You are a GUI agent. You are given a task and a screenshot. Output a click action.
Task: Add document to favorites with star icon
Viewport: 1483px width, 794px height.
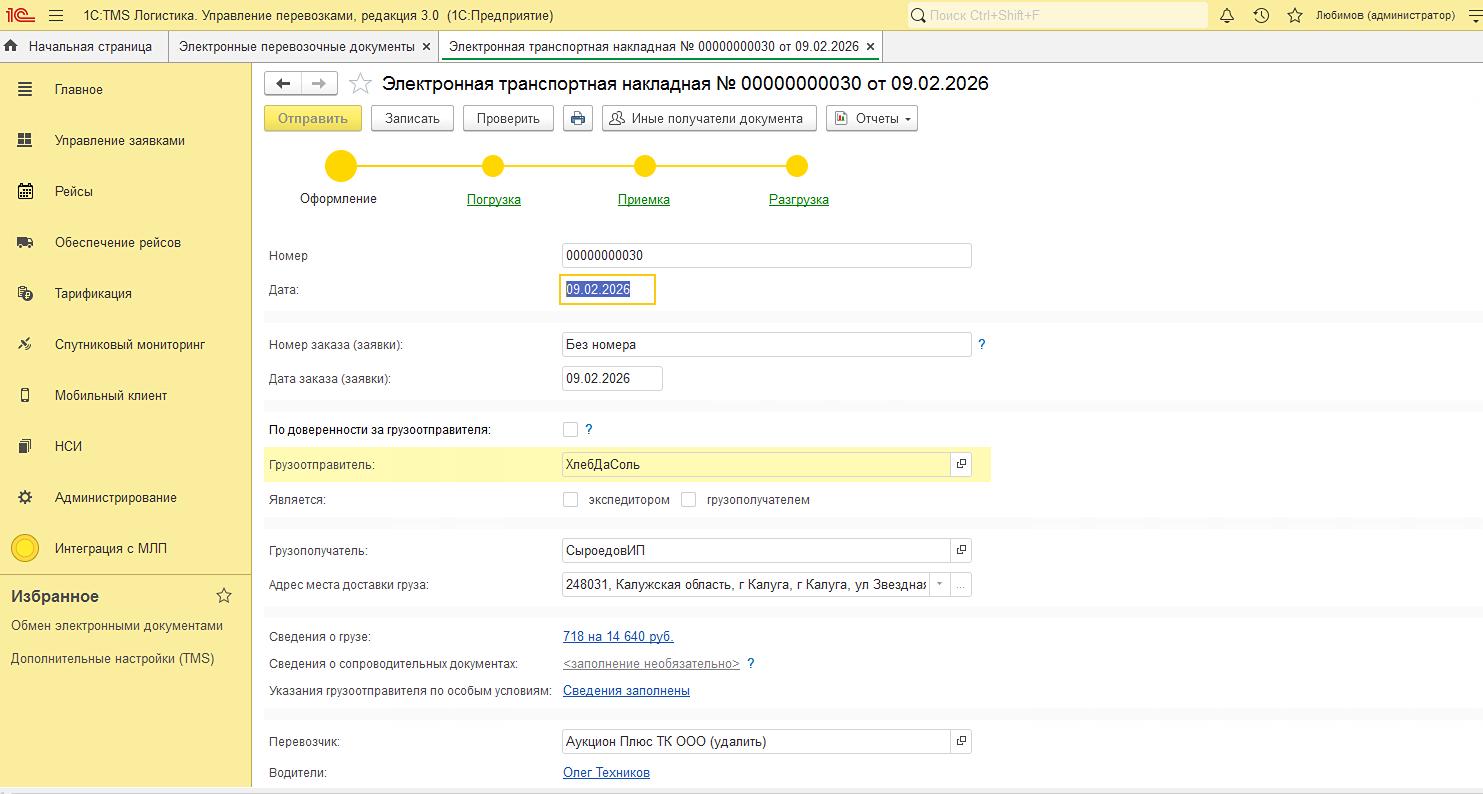click(361, 84)
